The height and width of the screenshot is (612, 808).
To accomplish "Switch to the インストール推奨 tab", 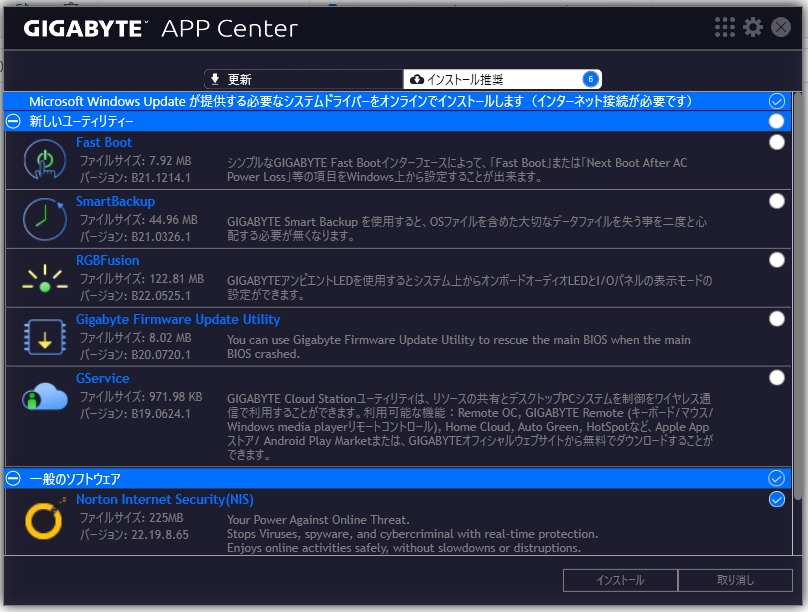I will (502, 79).
